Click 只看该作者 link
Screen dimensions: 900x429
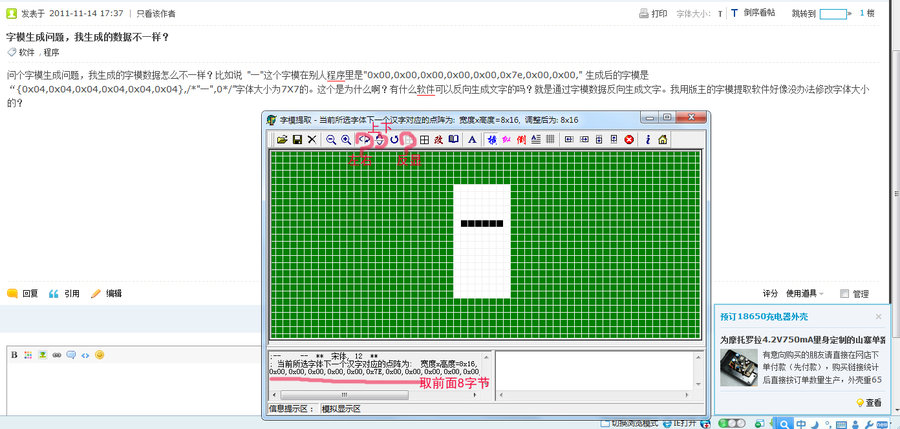coord(156,13)
